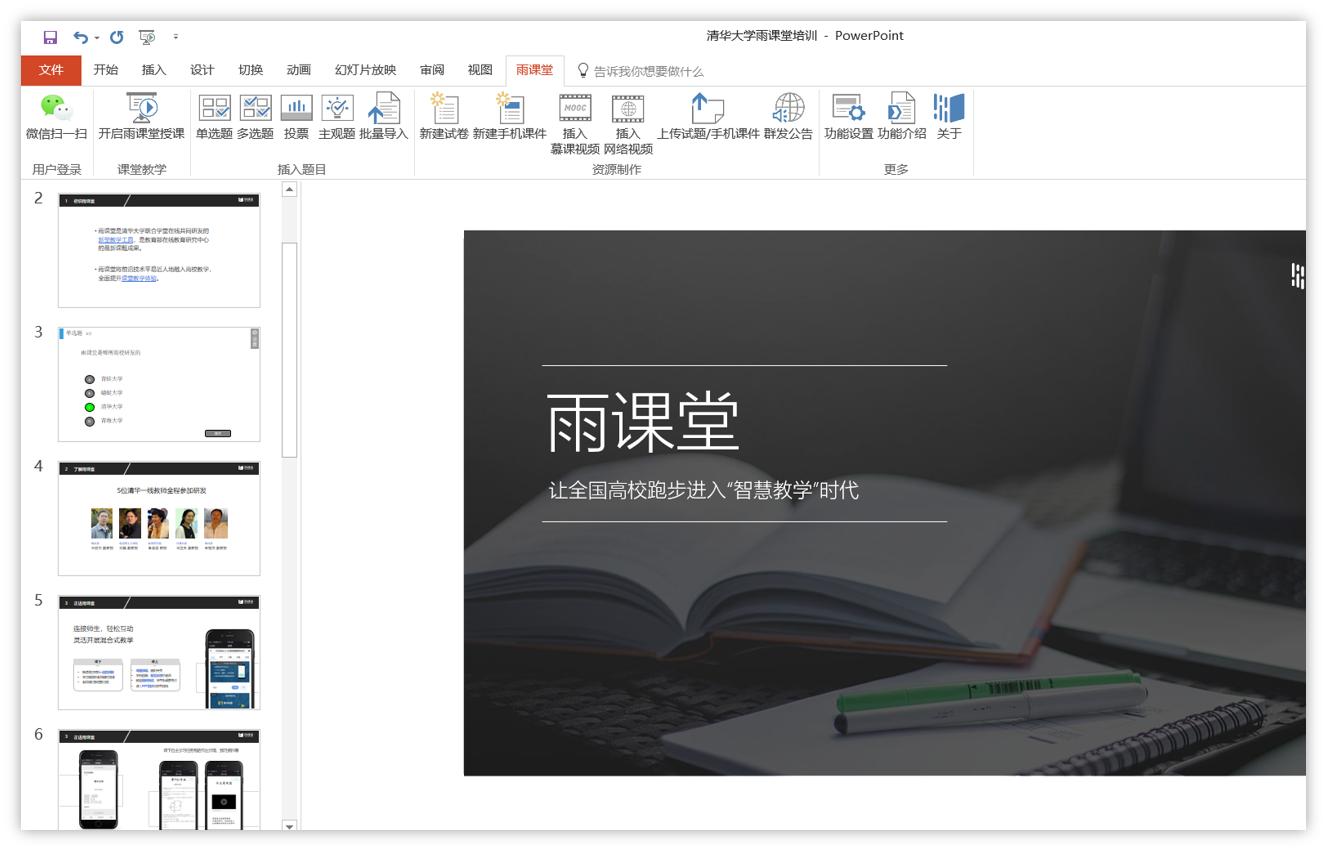Click 开启雨课堂授课 to start teaching
The image size is (1327, 851).
141,117
